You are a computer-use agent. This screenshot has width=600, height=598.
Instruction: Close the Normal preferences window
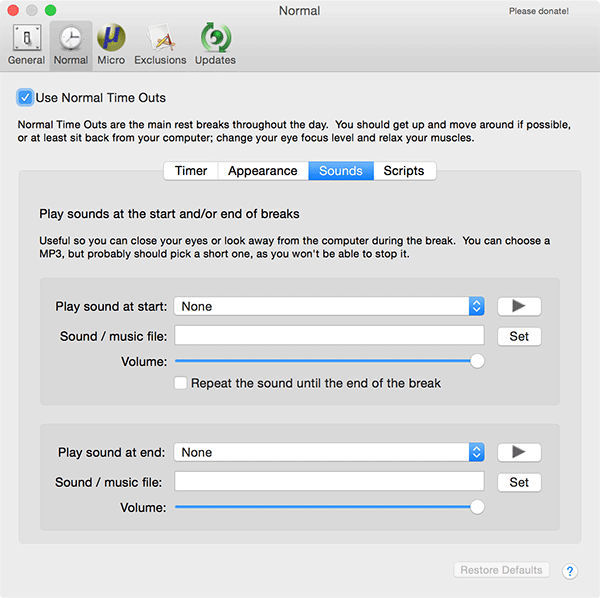(13, 10)
